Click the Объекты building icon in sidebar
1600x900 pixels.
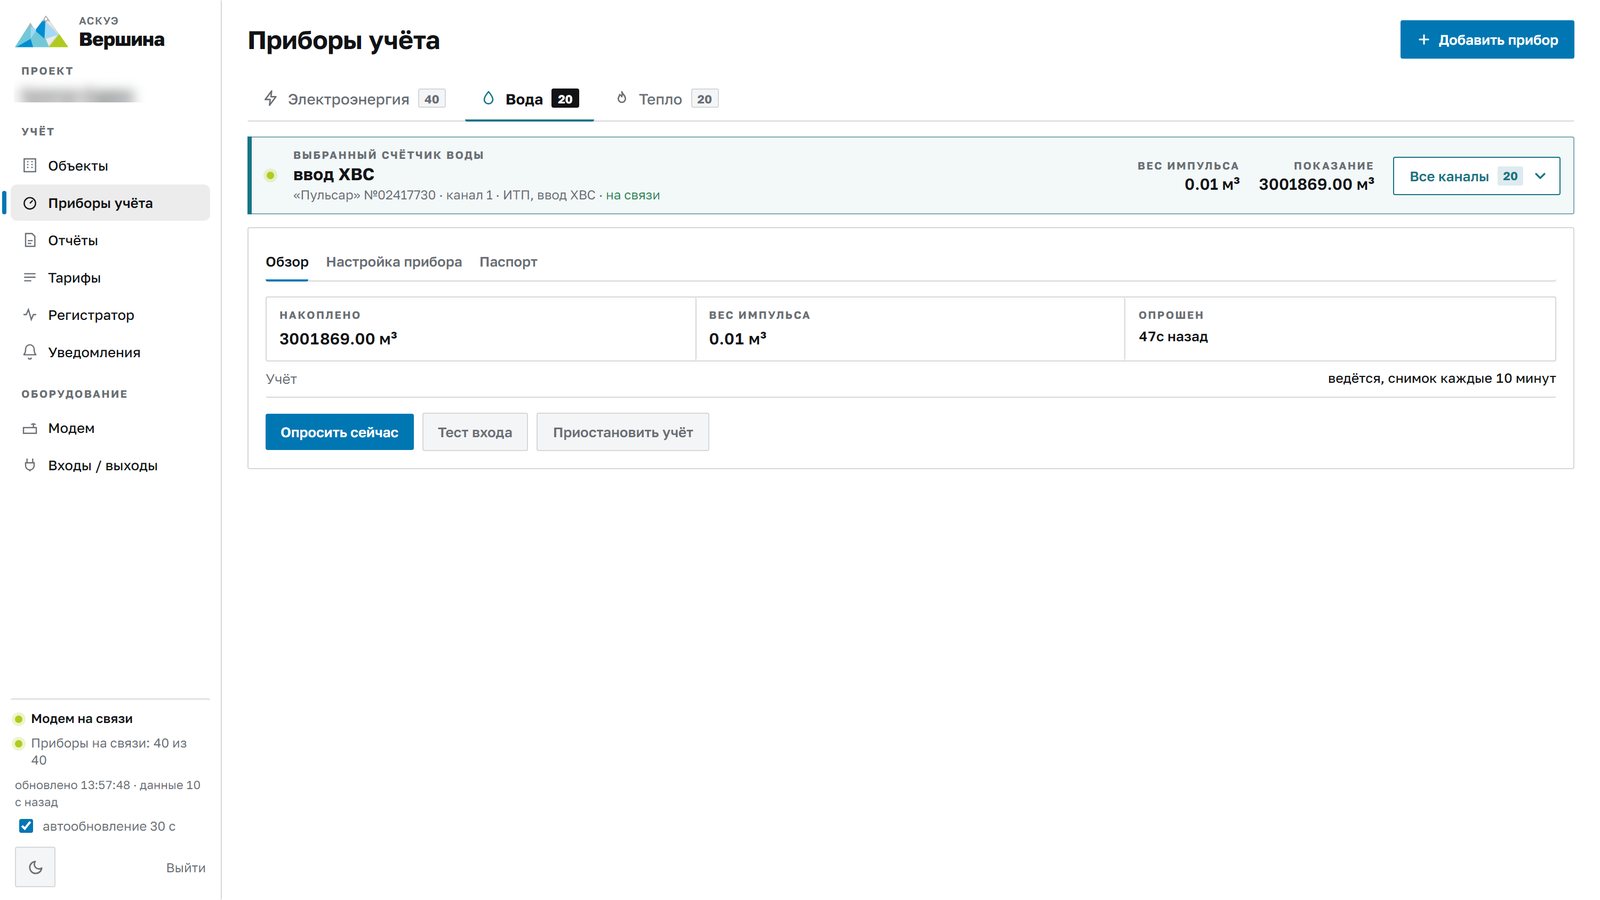pos(30,166)
